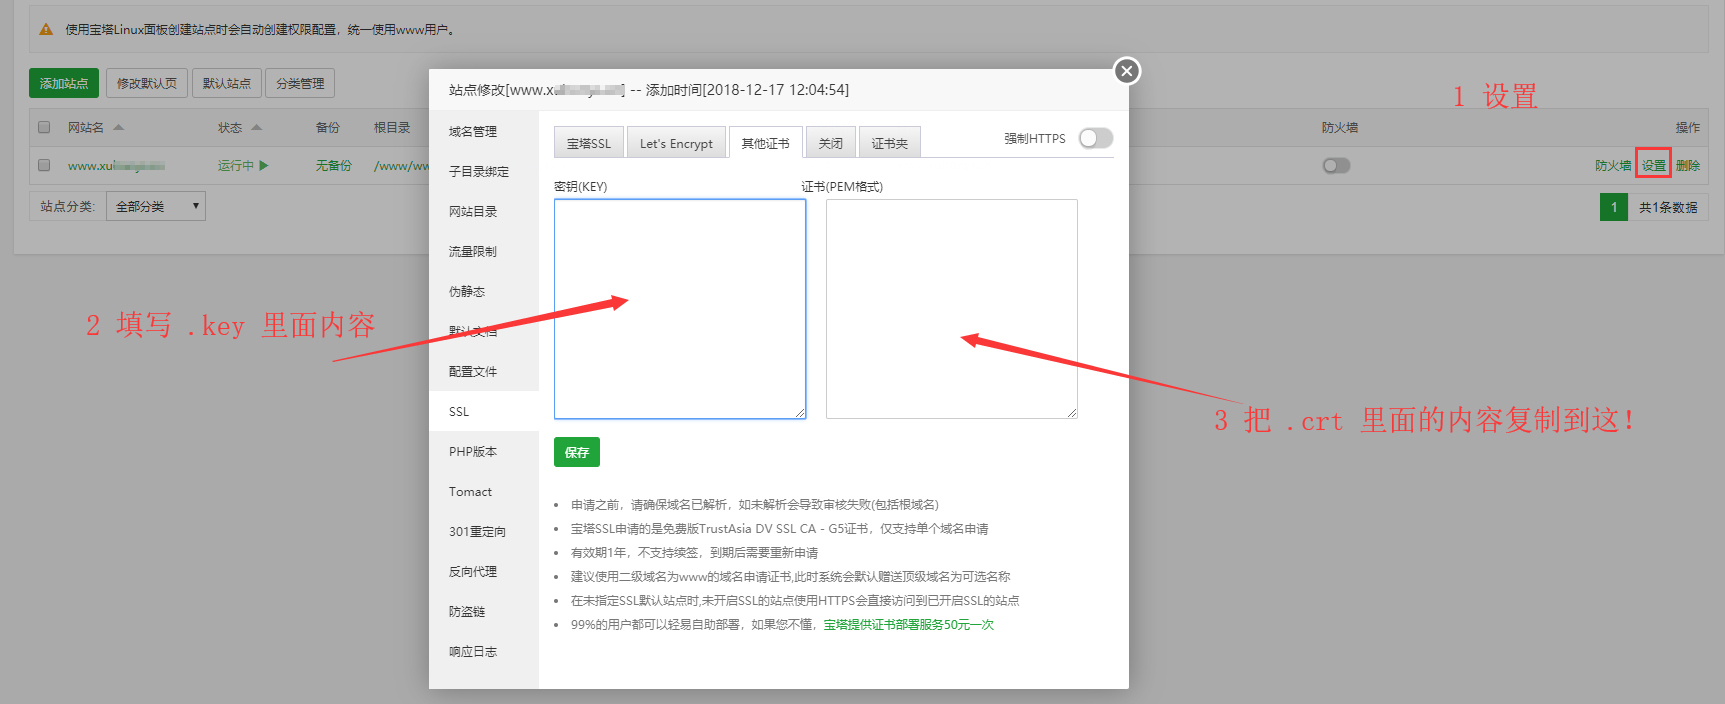Viewport: 1725px width, 704px height.
Task: Switch to the 宝塔SSL tab
Action: point(589,143)
